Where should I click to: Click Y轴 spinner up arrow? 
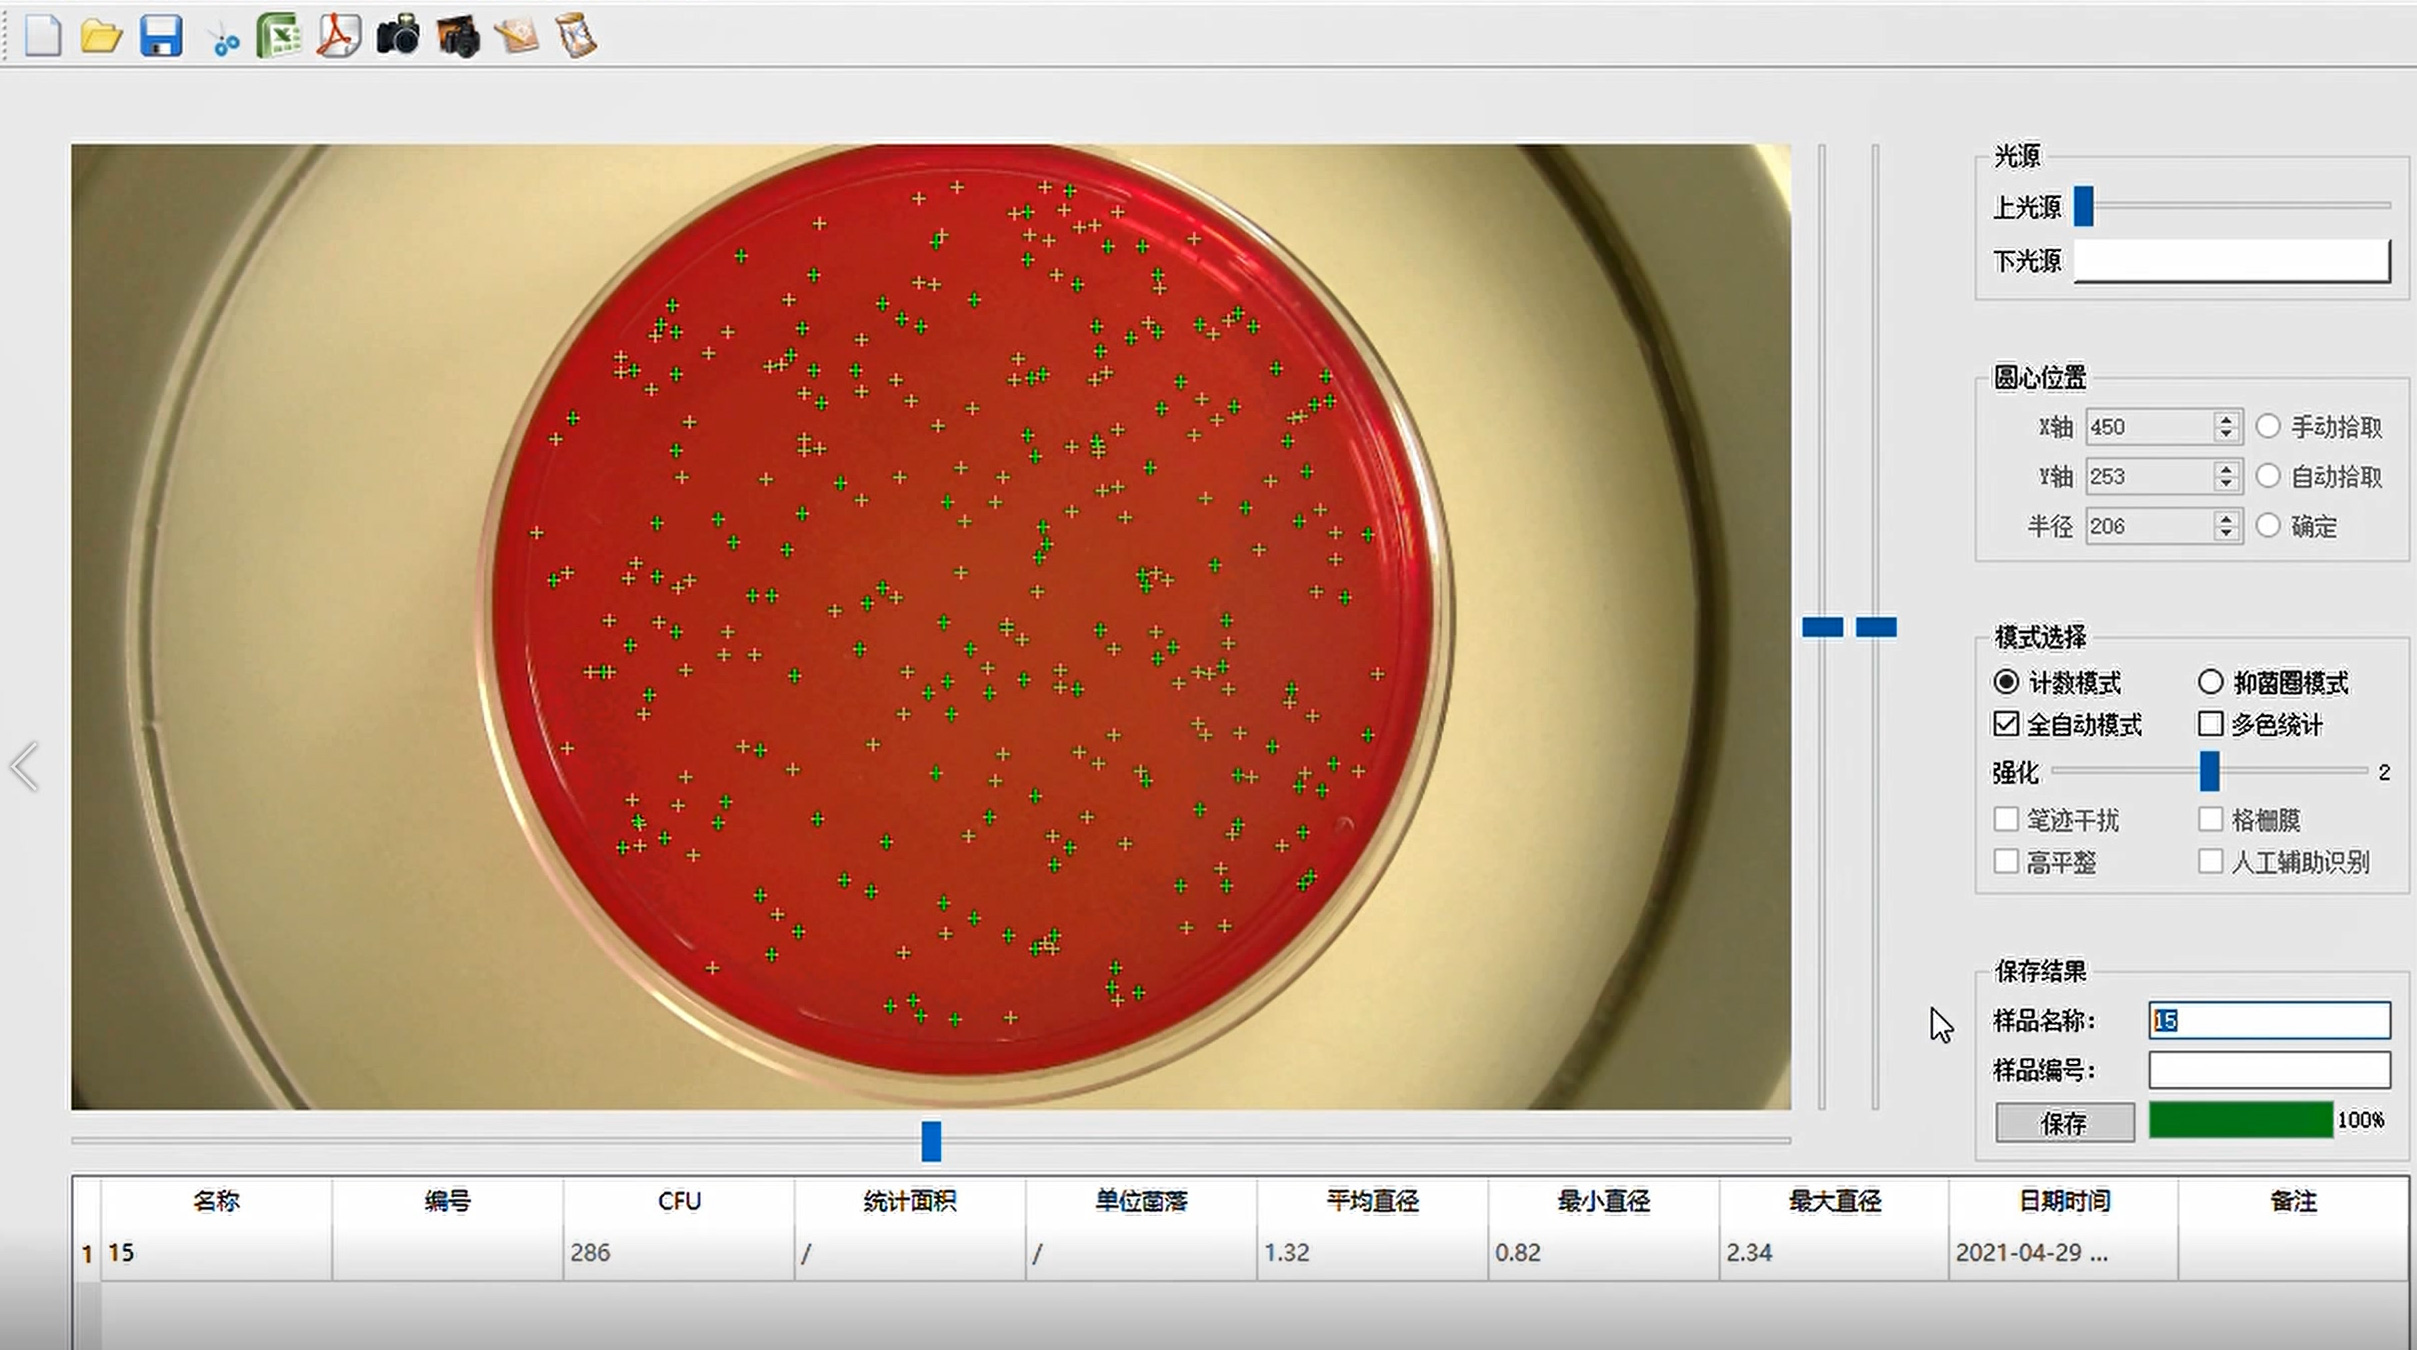pos(2225,468)
